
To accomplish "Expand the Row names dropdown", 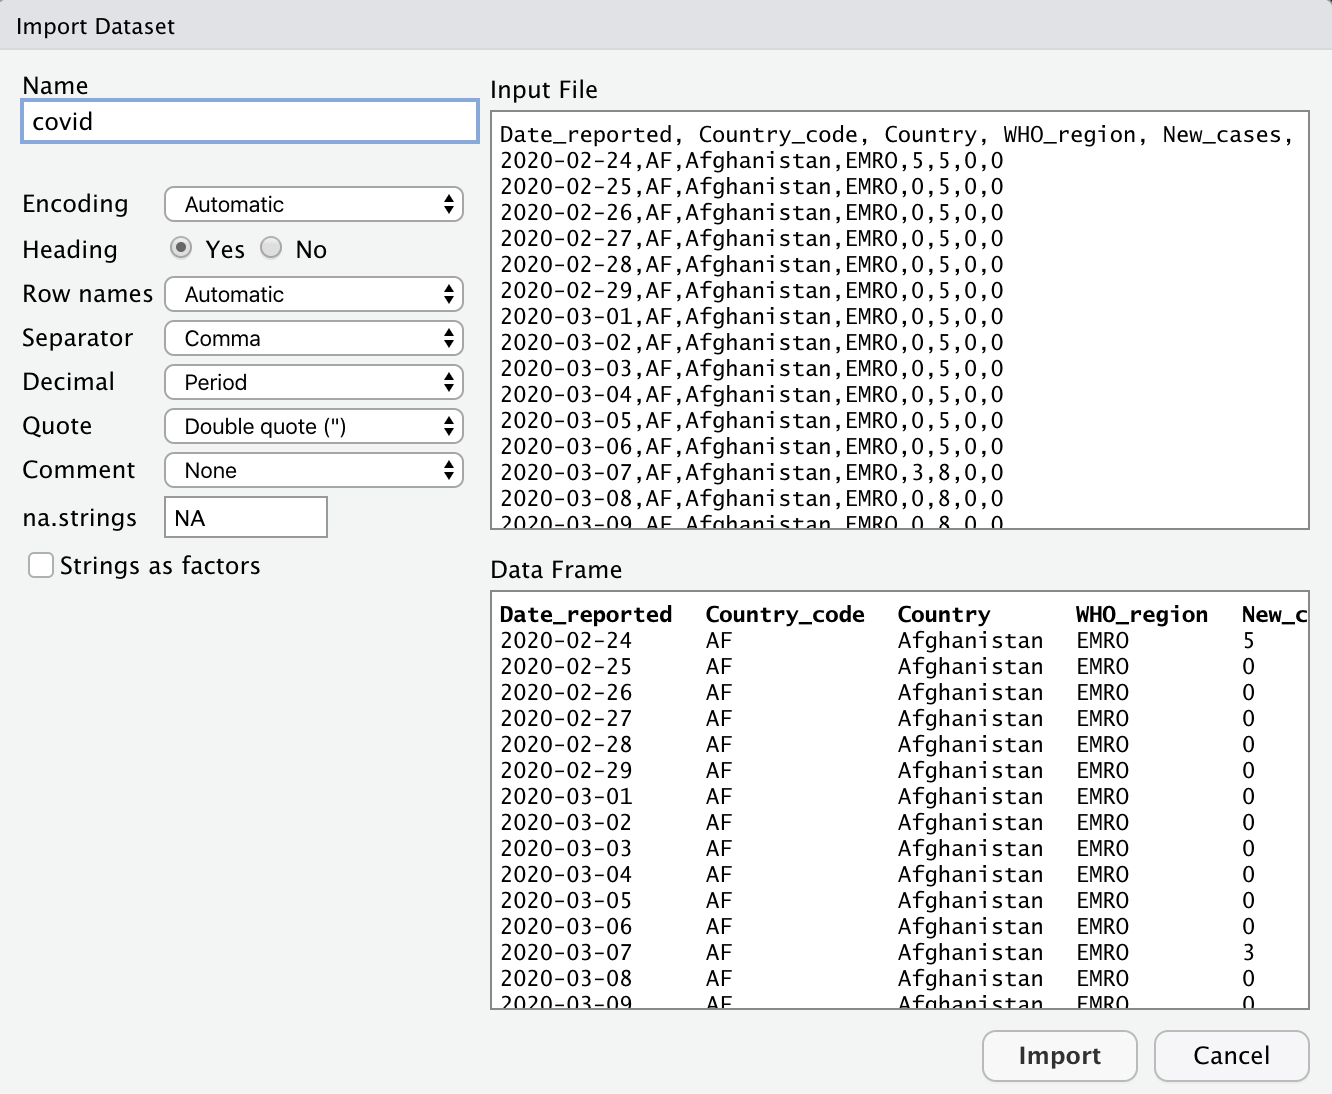I will 313,295.
